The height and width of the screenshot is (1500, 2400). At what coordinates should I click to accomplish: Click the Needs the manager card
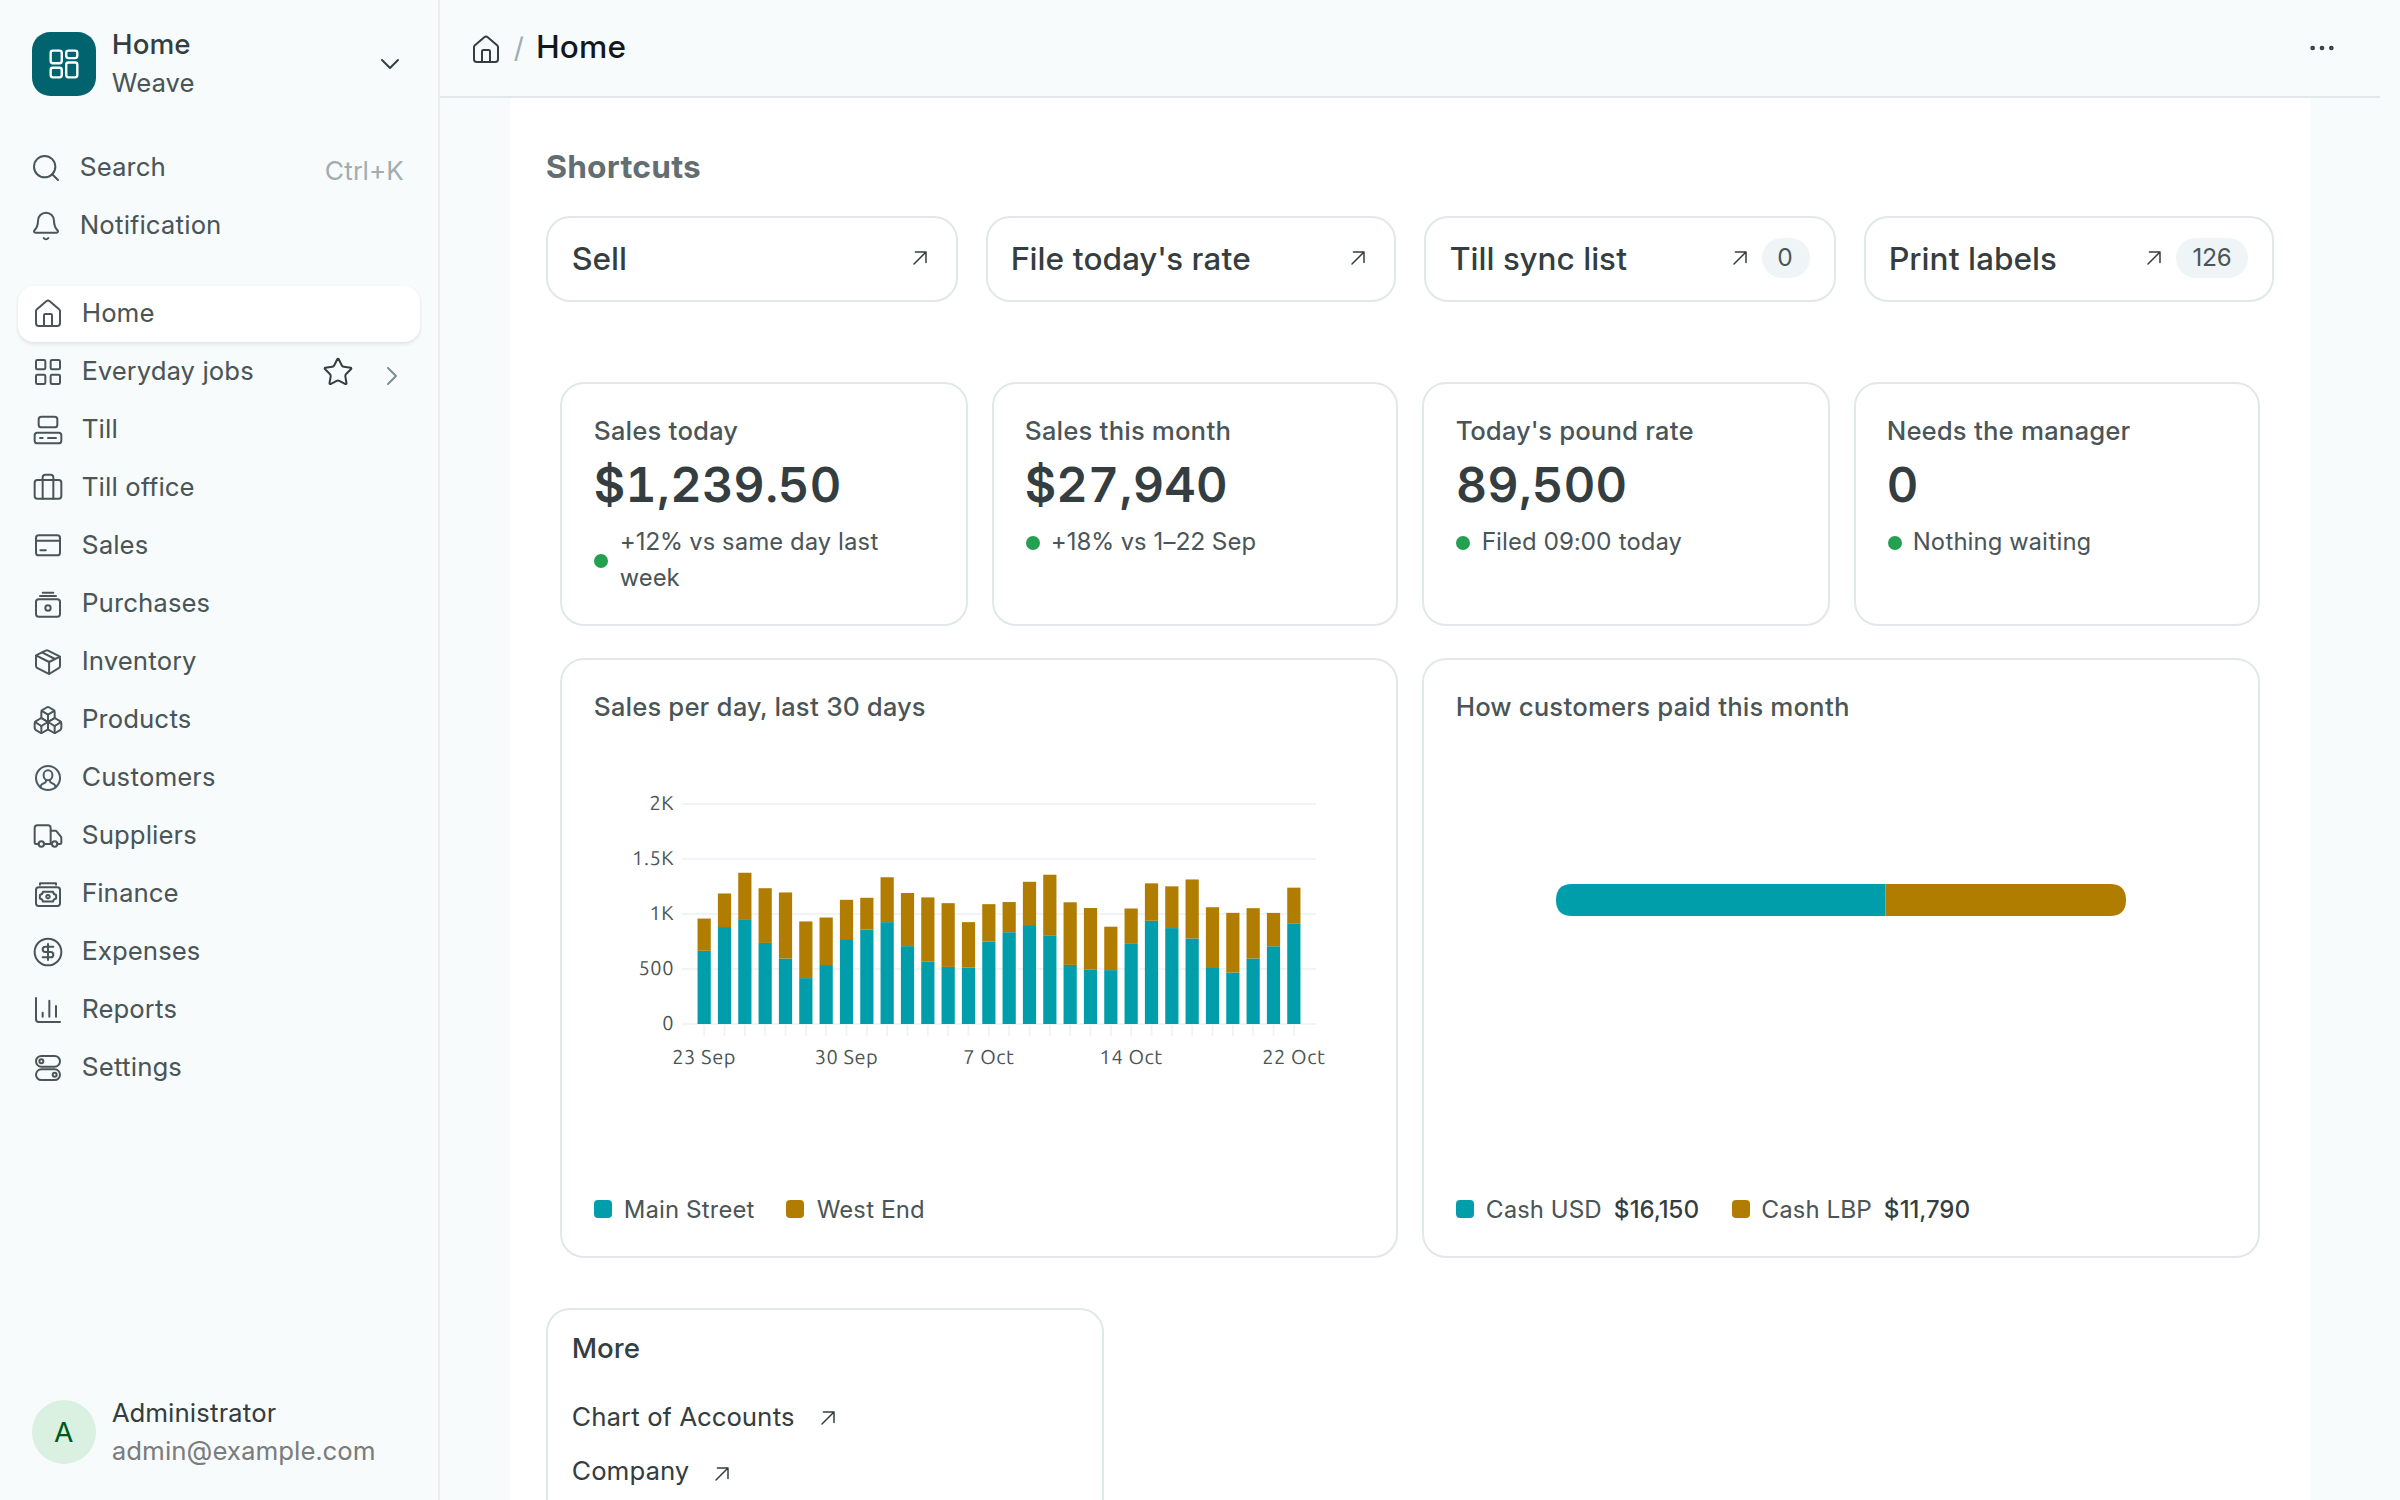[2057, 504]
